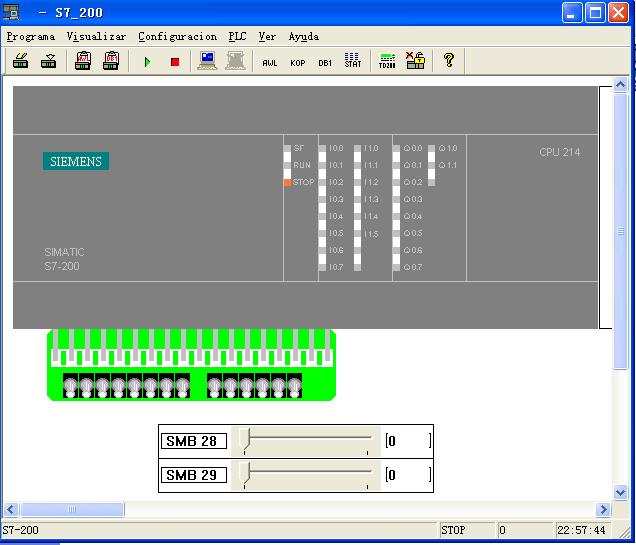Click the vertical scrollbar down arrow
Screen dimensions: 636x545
pyautogui.click(x=620, y=492)
